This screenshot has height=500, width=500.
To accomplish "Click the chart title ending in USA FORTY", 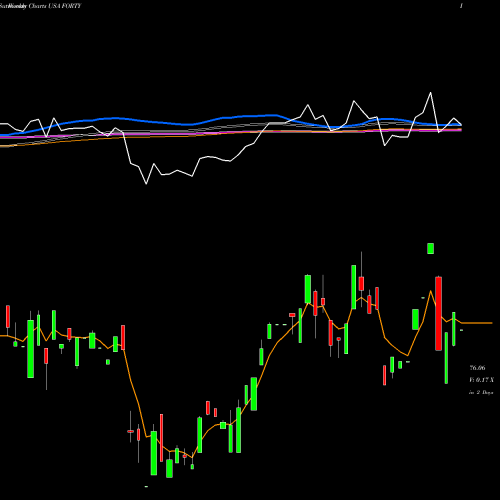I will click(x=40, y=6).
